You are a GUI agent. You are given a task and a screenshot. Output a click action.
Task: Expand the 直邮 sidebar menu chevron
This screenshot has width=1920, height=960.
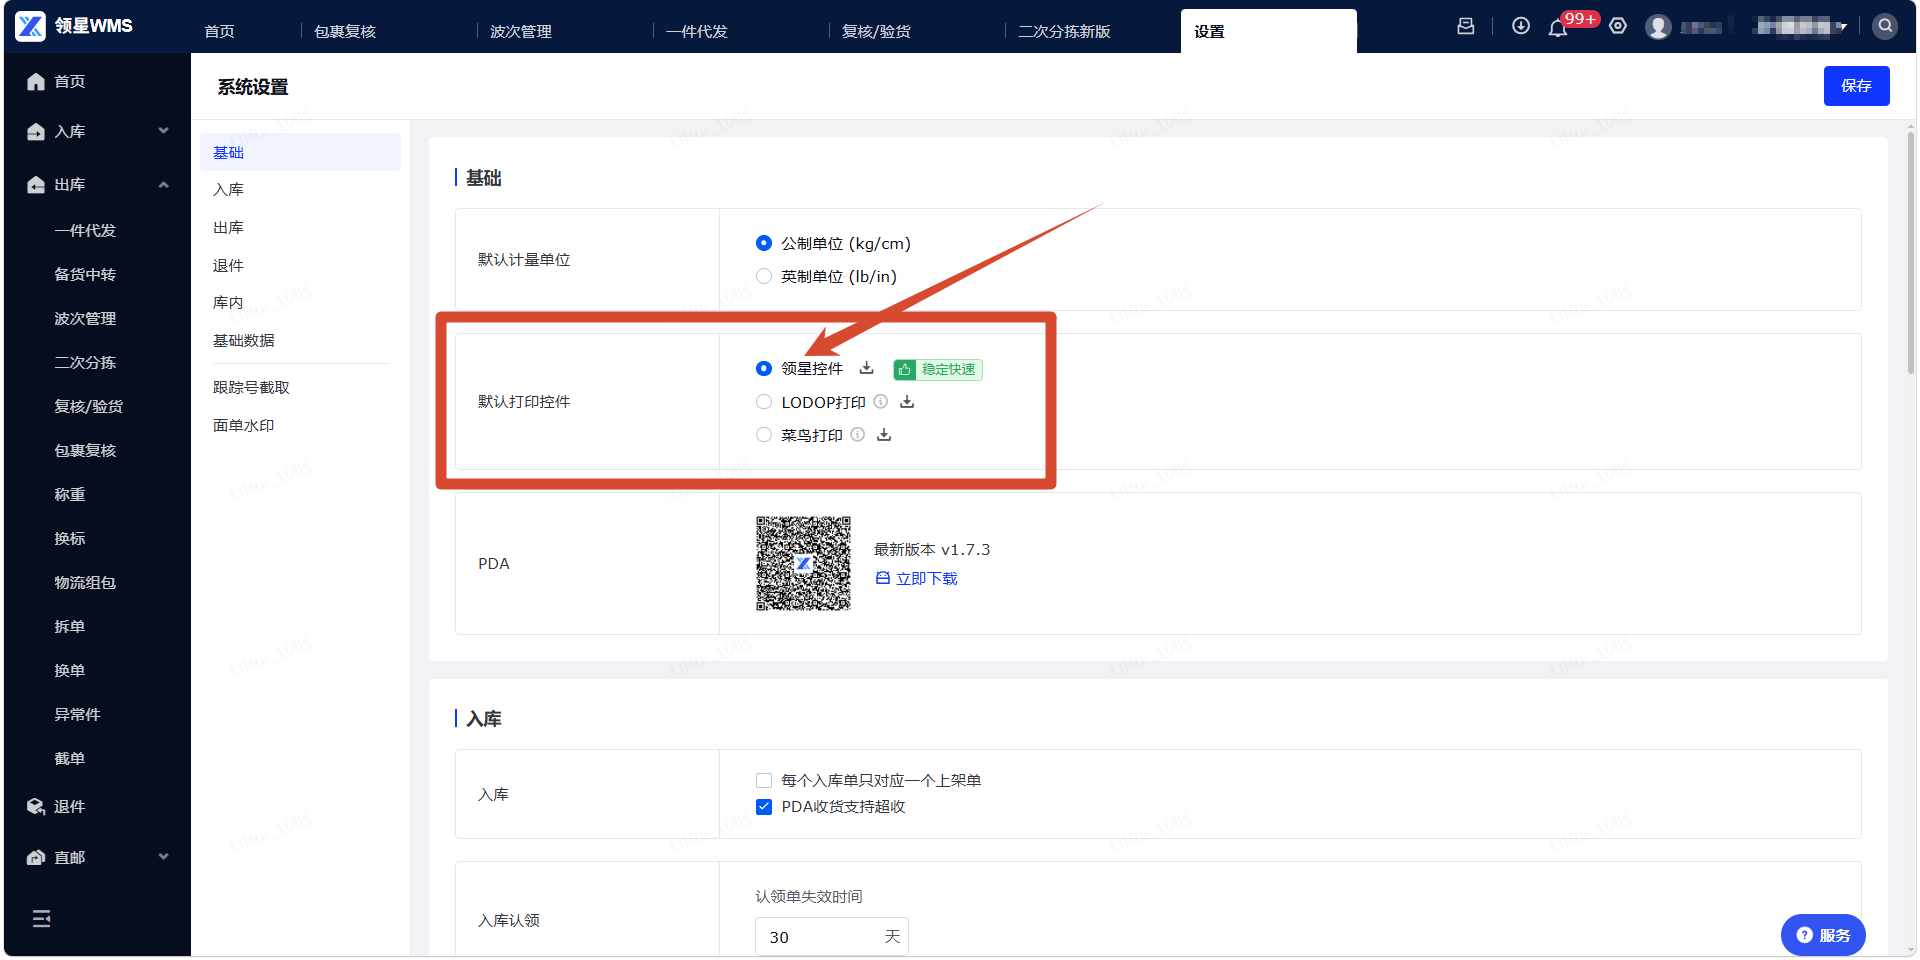point(163,857)
